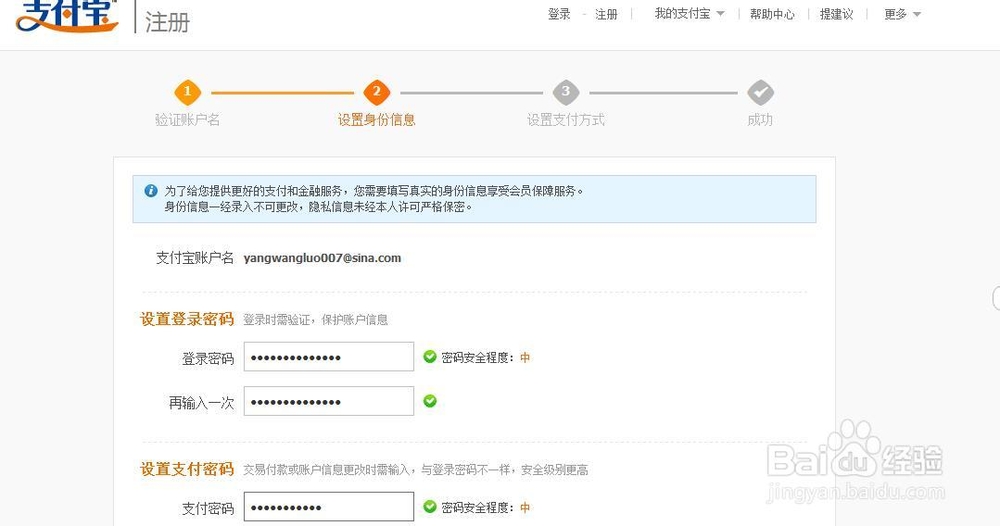
Task: Click the success checkmark step badge
Action: [x=760, y=92]
